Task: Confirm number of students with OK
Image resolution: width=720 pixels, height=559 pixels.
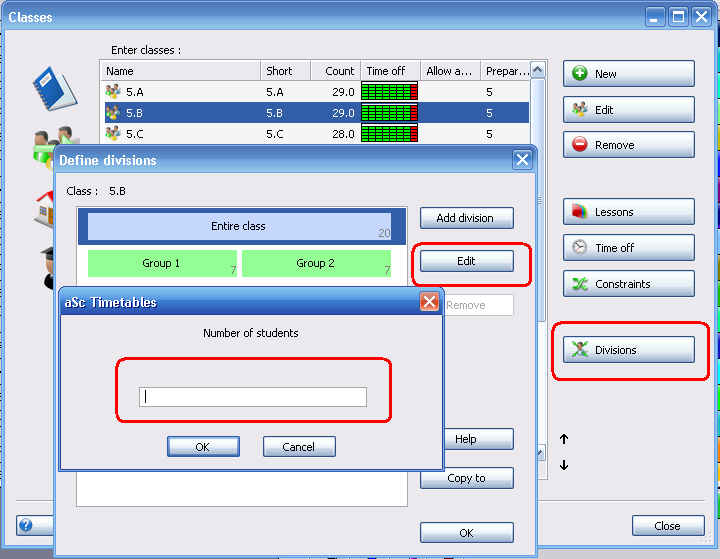Action: [203, 447]
